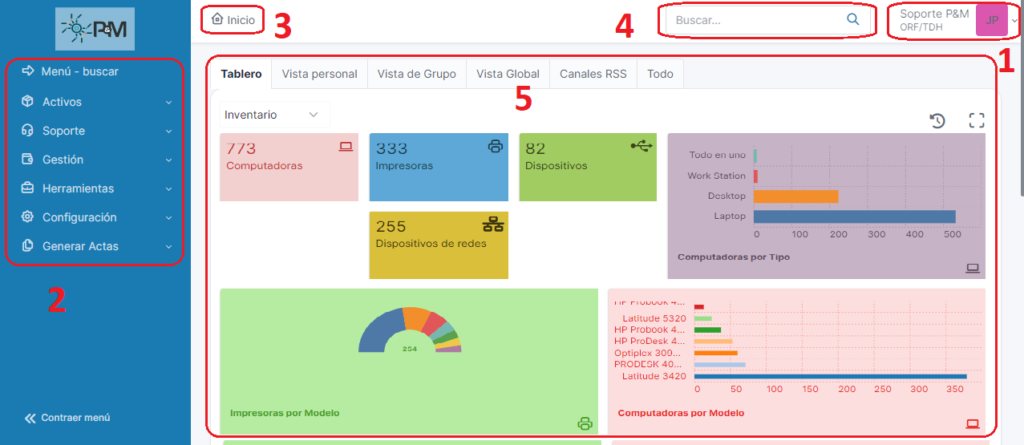This screenshot has width=1024, height=445.
Task: Click the JP user avatar
Action: click(991, 20)
